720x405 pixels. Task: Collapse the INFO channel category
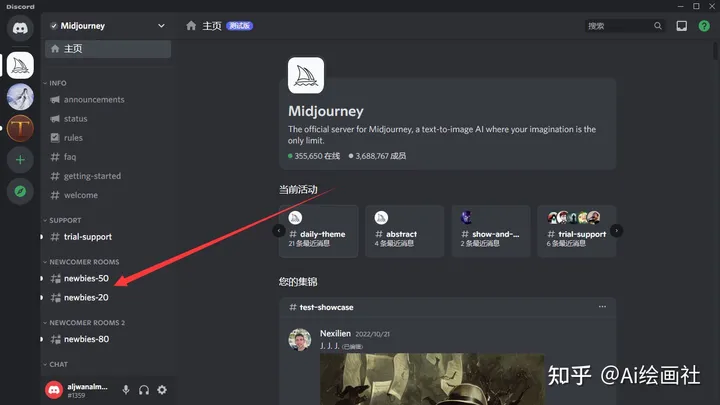tap(58, 83)
